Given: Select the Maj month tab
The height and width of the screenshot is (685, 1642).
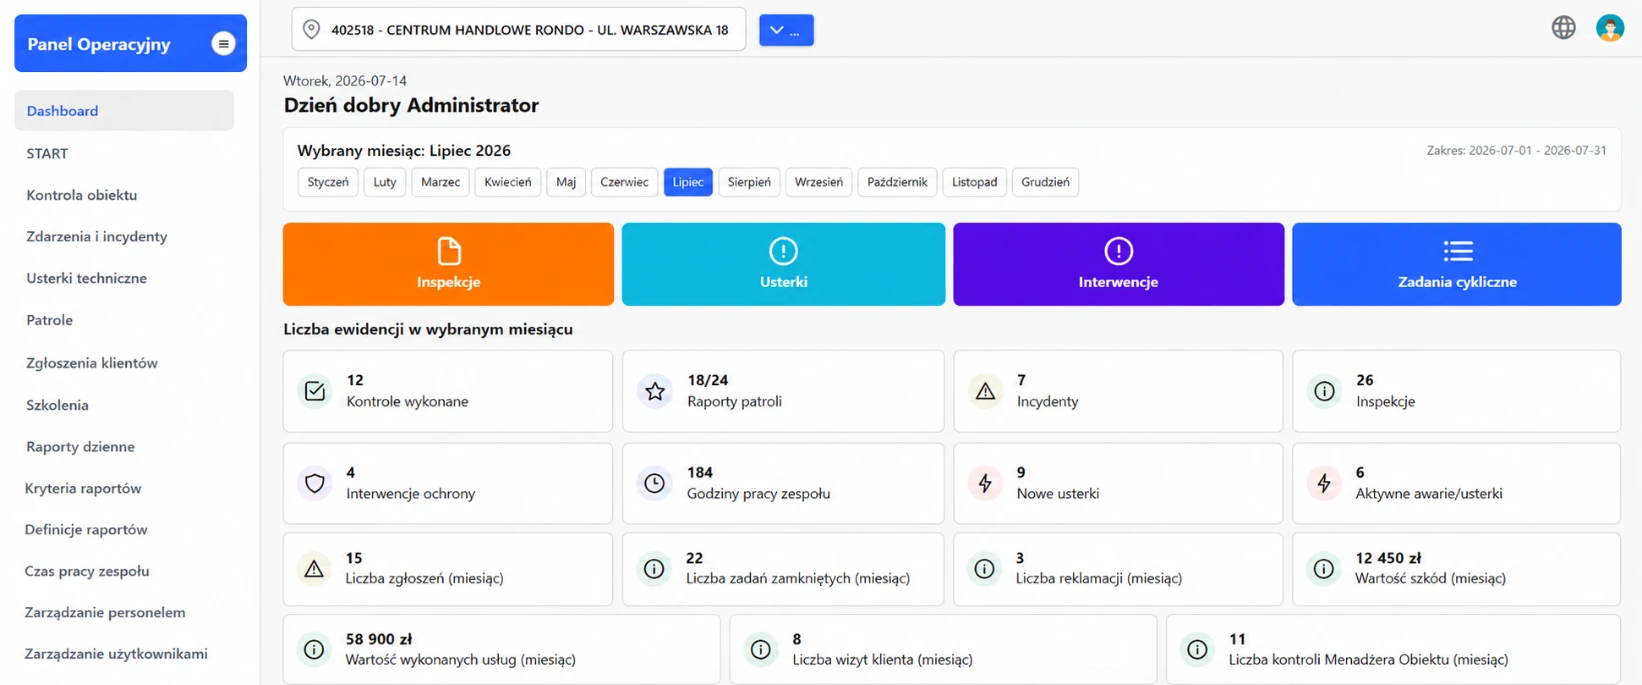Looking at the screenshot, I should [566, 182].
